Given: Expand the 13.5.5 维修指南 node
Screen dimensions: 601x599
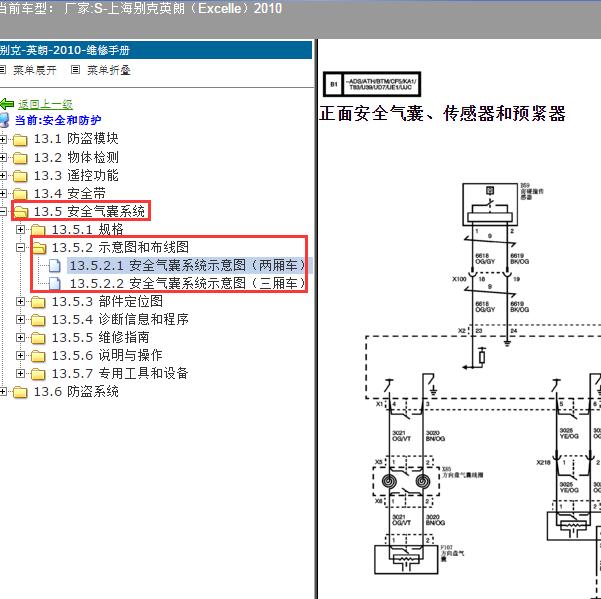Looking at the screenshot, I should tap(20, 338).
